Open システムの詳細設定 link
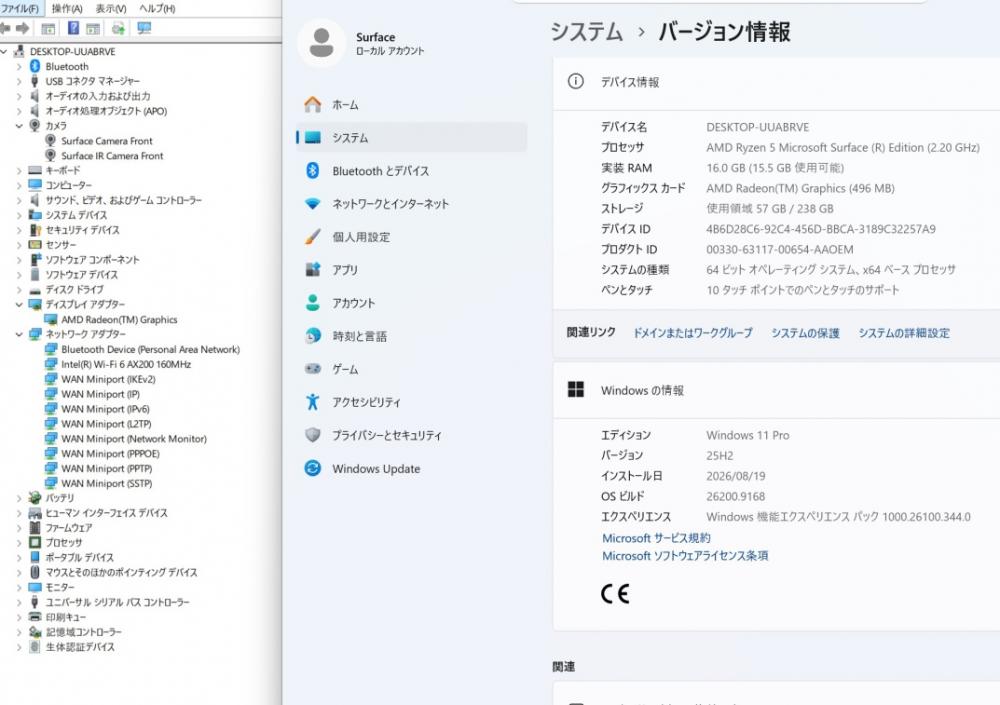The width and height of the screenshot is (1000, 705). pos(904,333)
